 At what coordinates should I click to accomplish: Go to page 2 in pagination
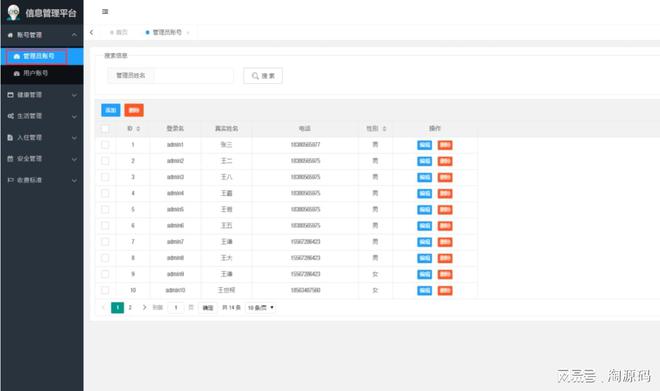[130, 308]
